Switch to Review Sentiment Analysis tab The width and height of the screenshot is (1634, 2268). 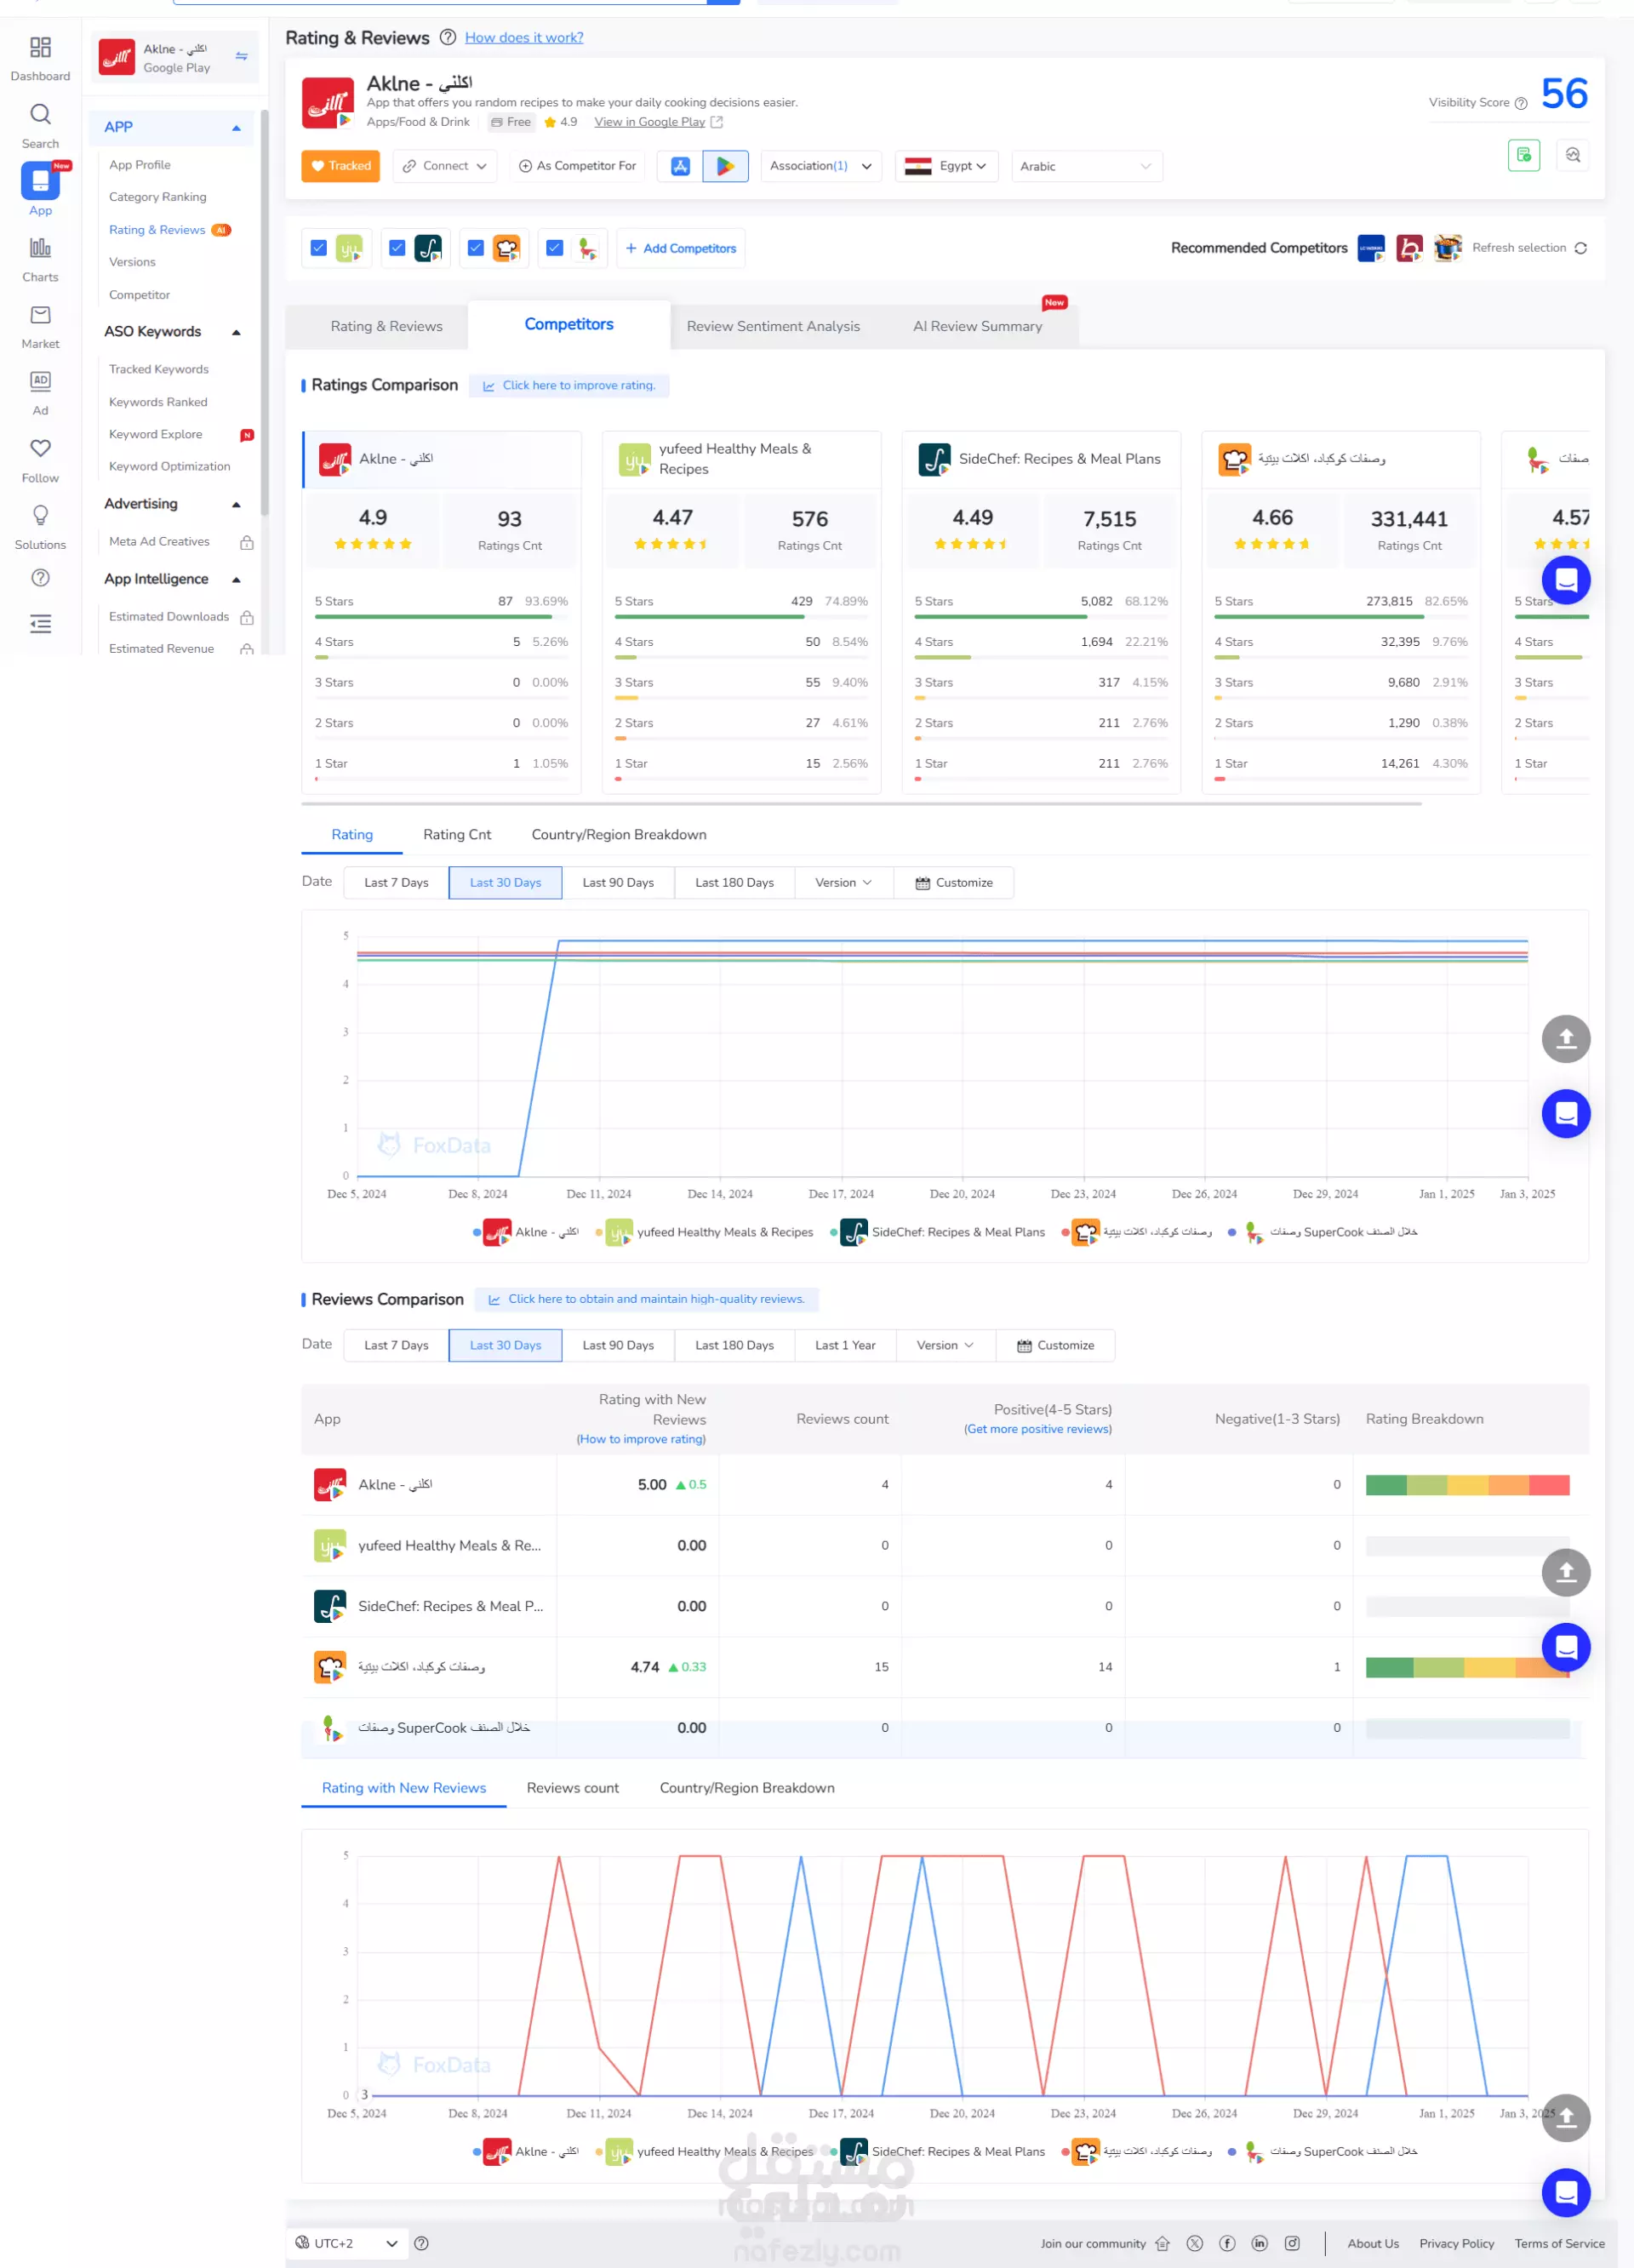773,326
